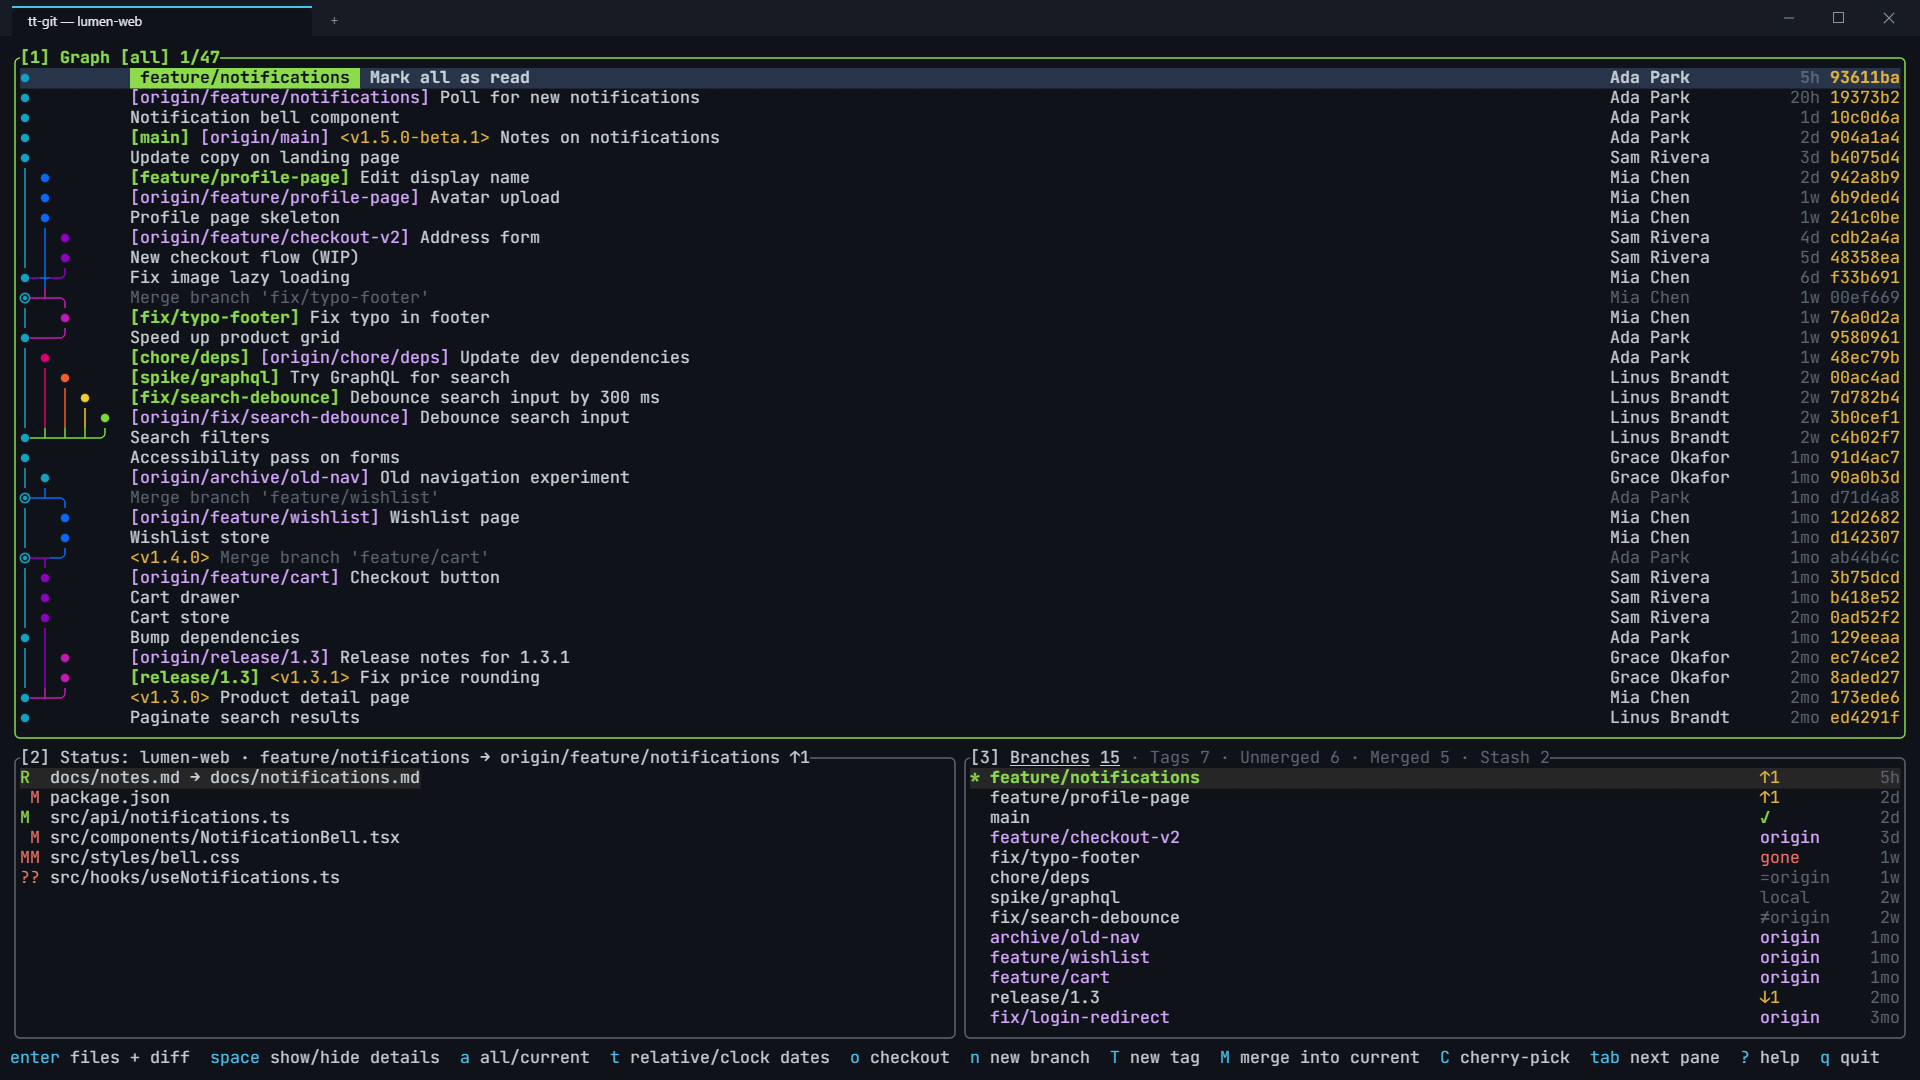Screen dimensions: 1920x1080
Task: Click the 'help' shortcut hint
Action: tap(1769, 1057)
